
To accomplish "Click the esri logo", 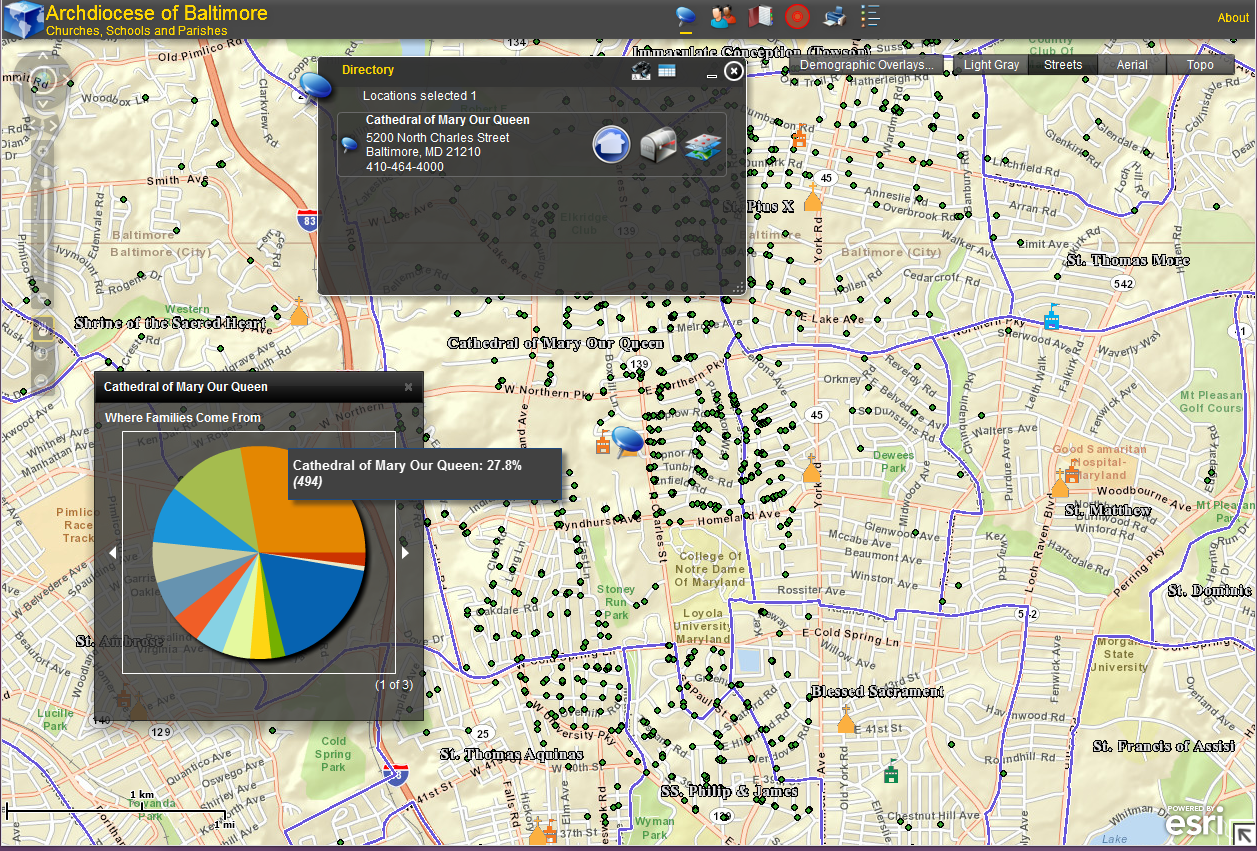I will coord(1194,822).
